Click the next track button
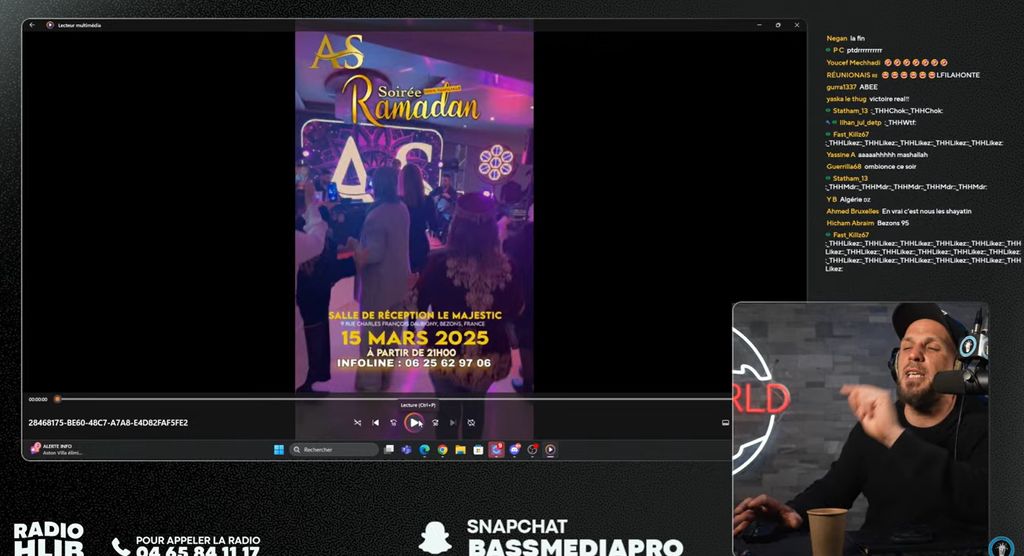This screenshot has height=556, width=1024. pos(453,423)
